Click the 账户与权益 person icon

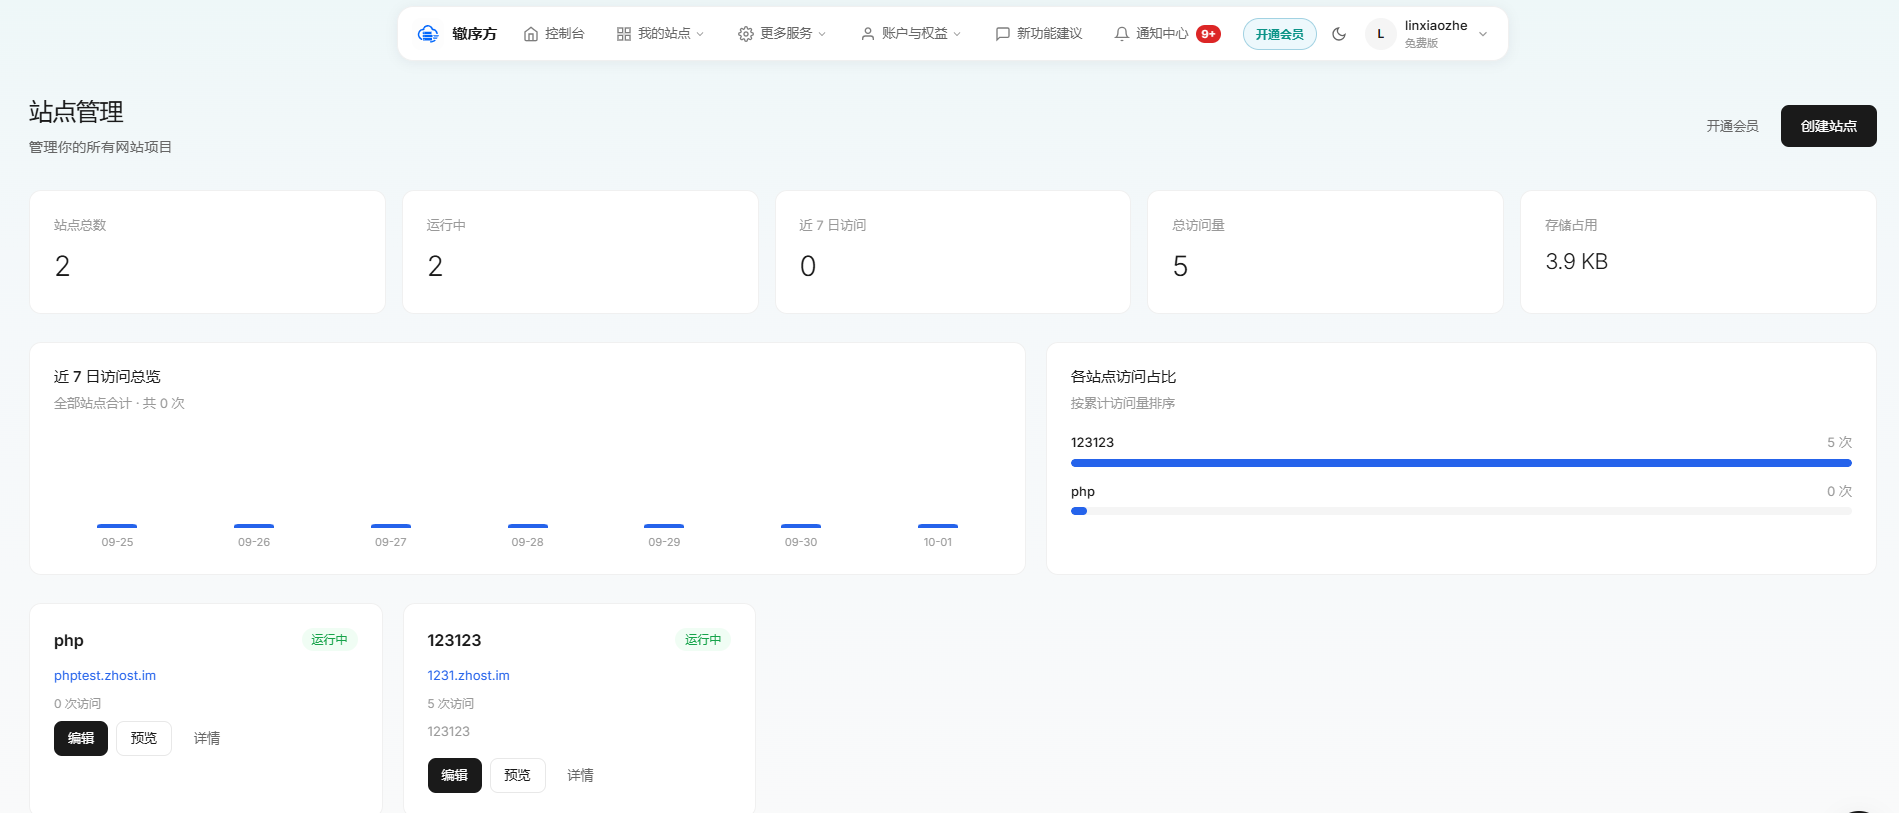pyautogui.click(x=868, y=34)
